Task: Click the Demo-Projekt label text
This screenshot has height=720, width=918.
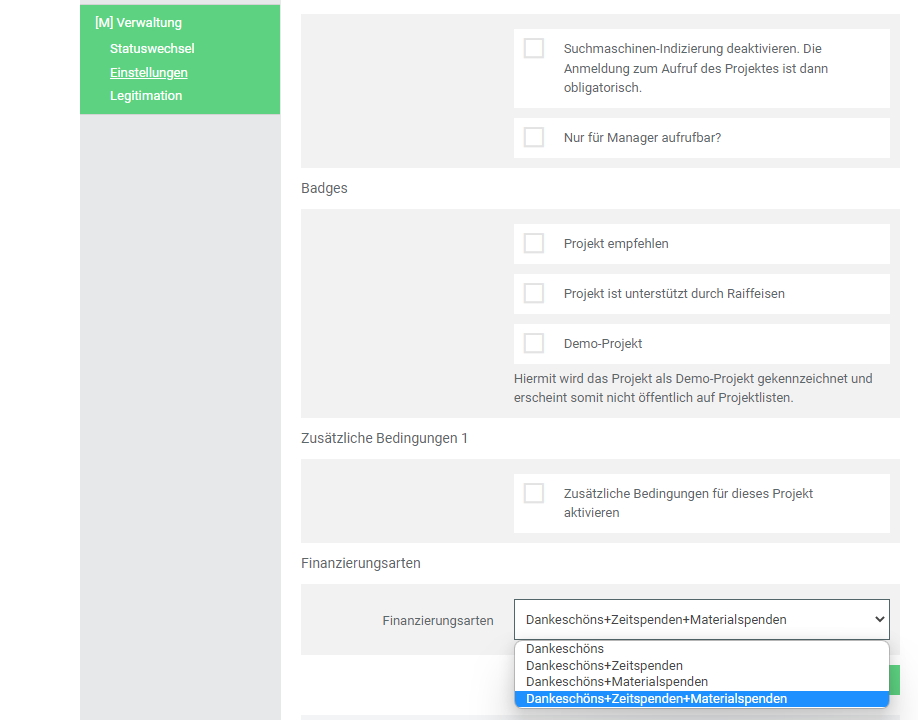Action: pyautogui.click(x=603, y=344)
